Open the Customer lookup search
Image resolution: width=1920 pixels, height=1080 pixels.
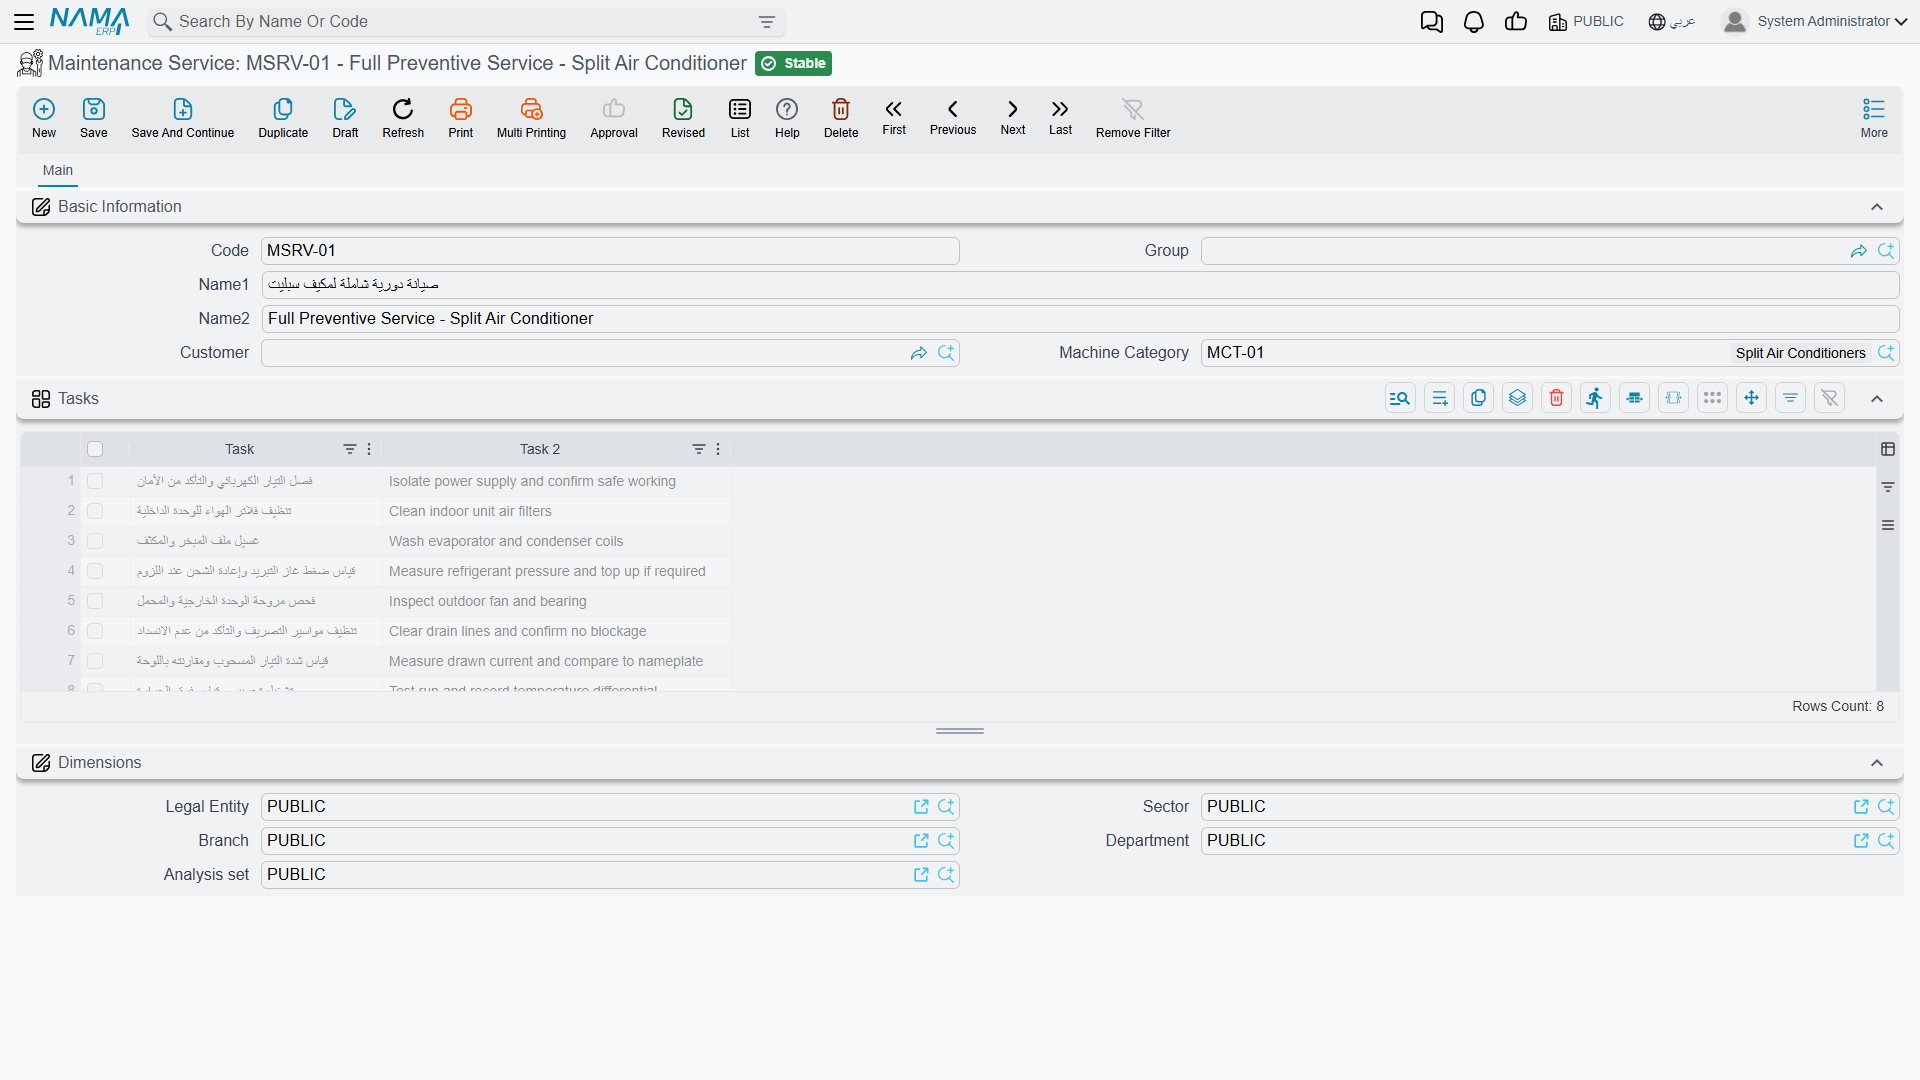pyautogui.click(x=946, y=353)
